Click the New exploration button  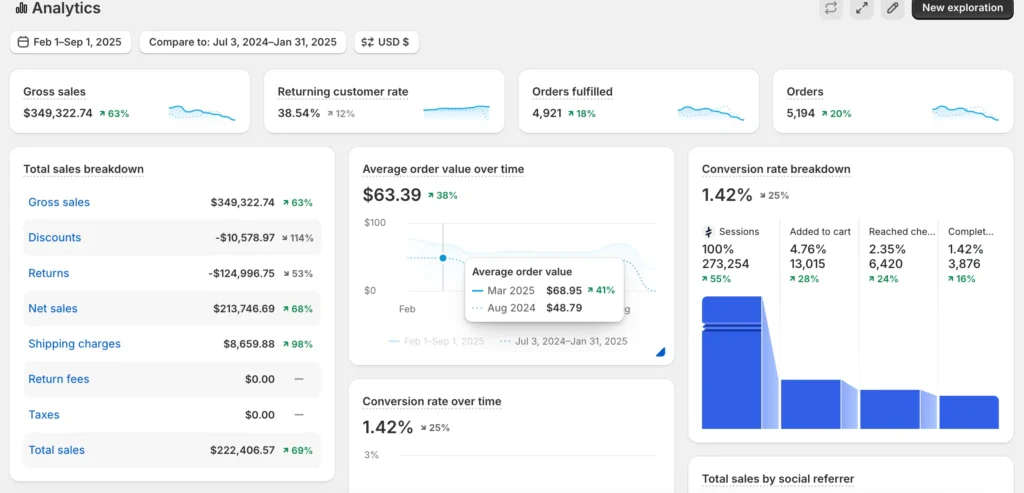pos(962,8)
